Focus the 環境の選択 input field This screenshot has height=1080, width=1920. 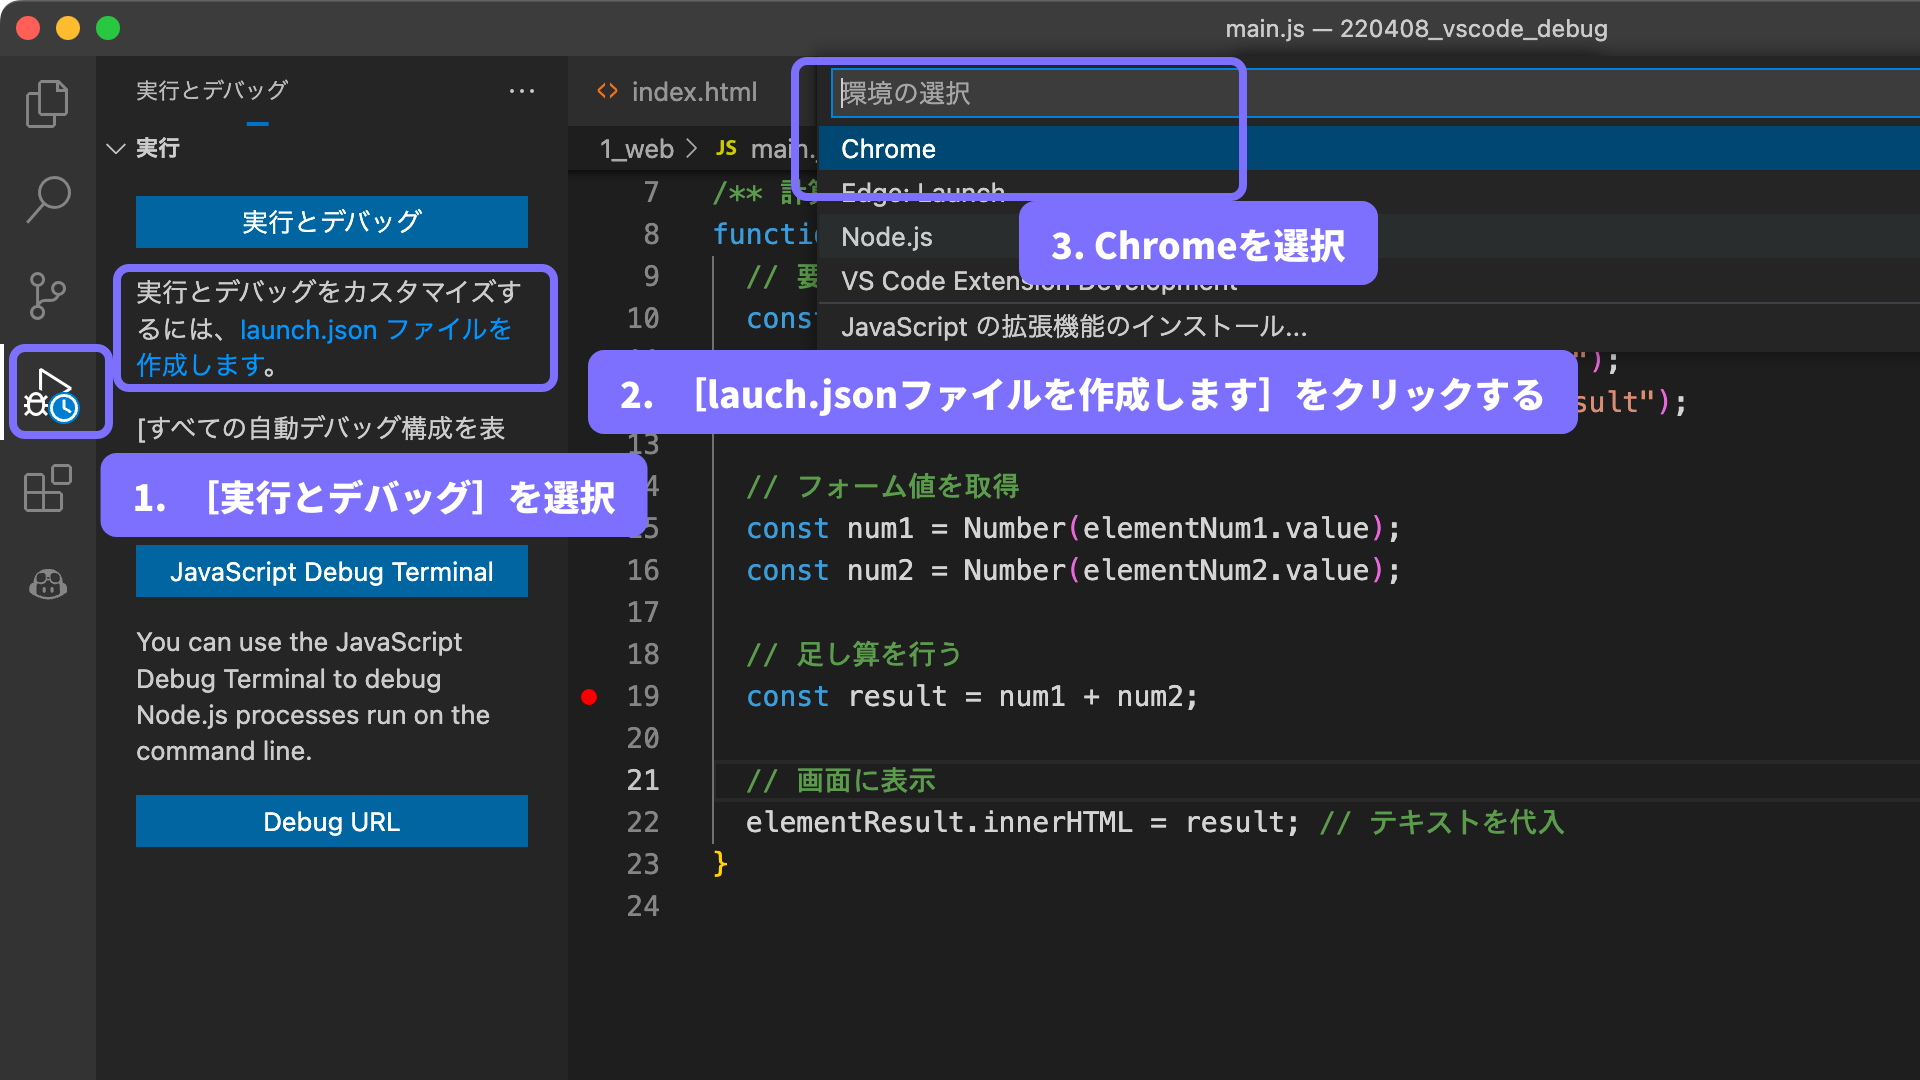[1030, 93]
